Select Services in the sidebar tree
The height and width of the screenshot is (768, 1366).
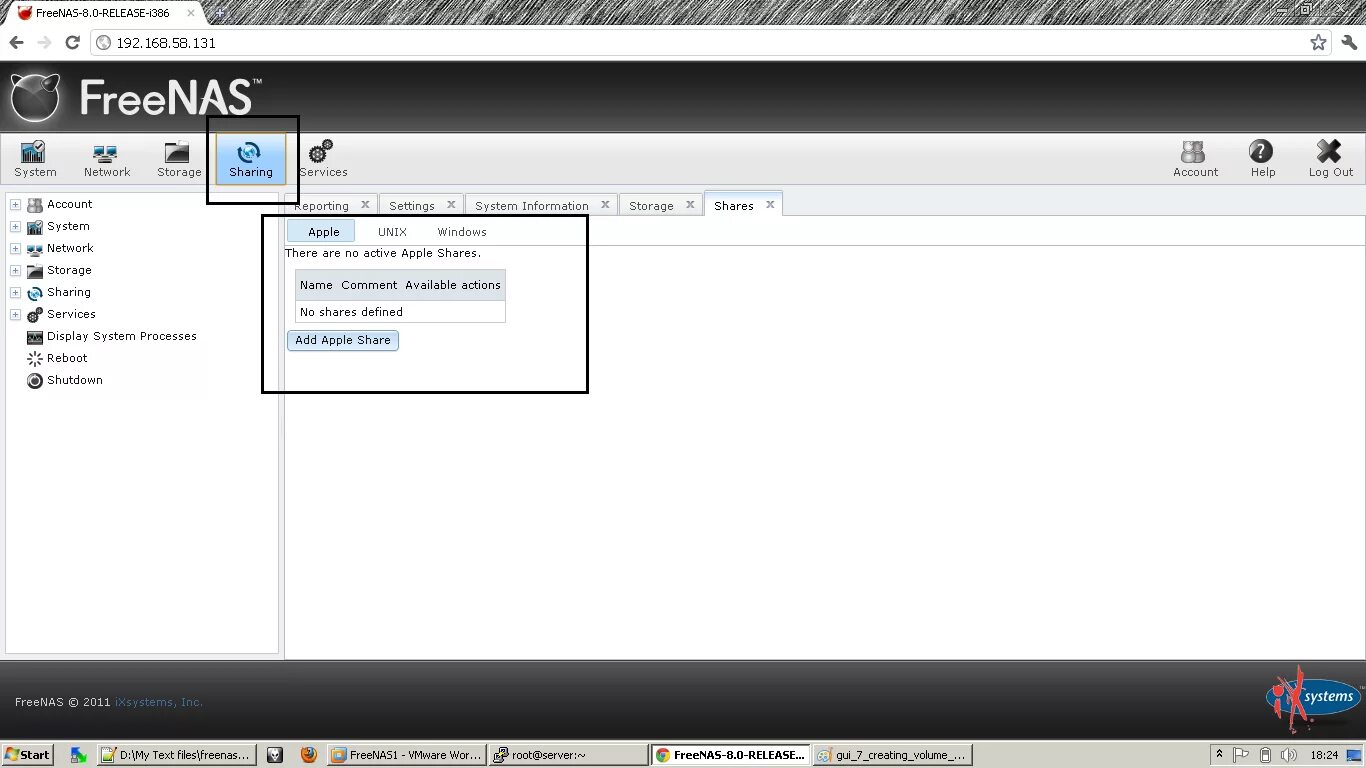click(71, 314)
